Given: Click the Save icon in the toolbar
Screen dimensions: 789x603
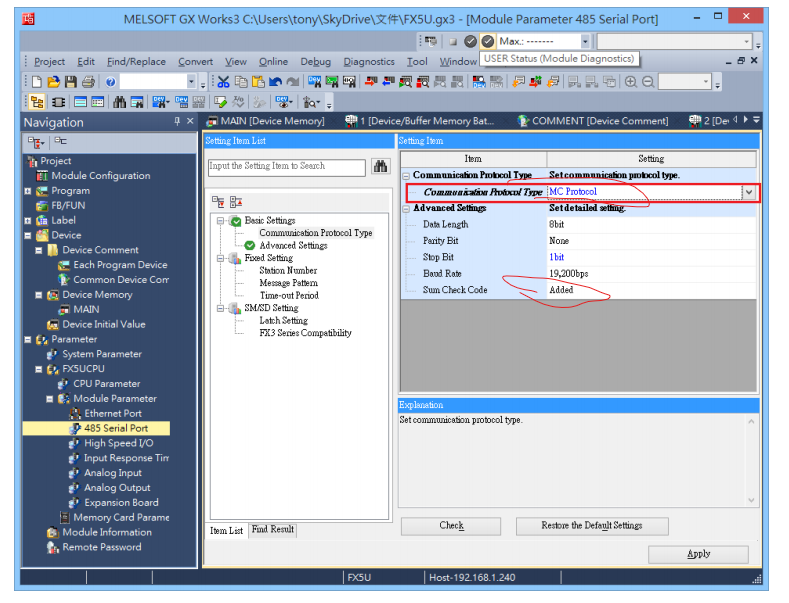Looking at the screenshot, I should [71, 82].
